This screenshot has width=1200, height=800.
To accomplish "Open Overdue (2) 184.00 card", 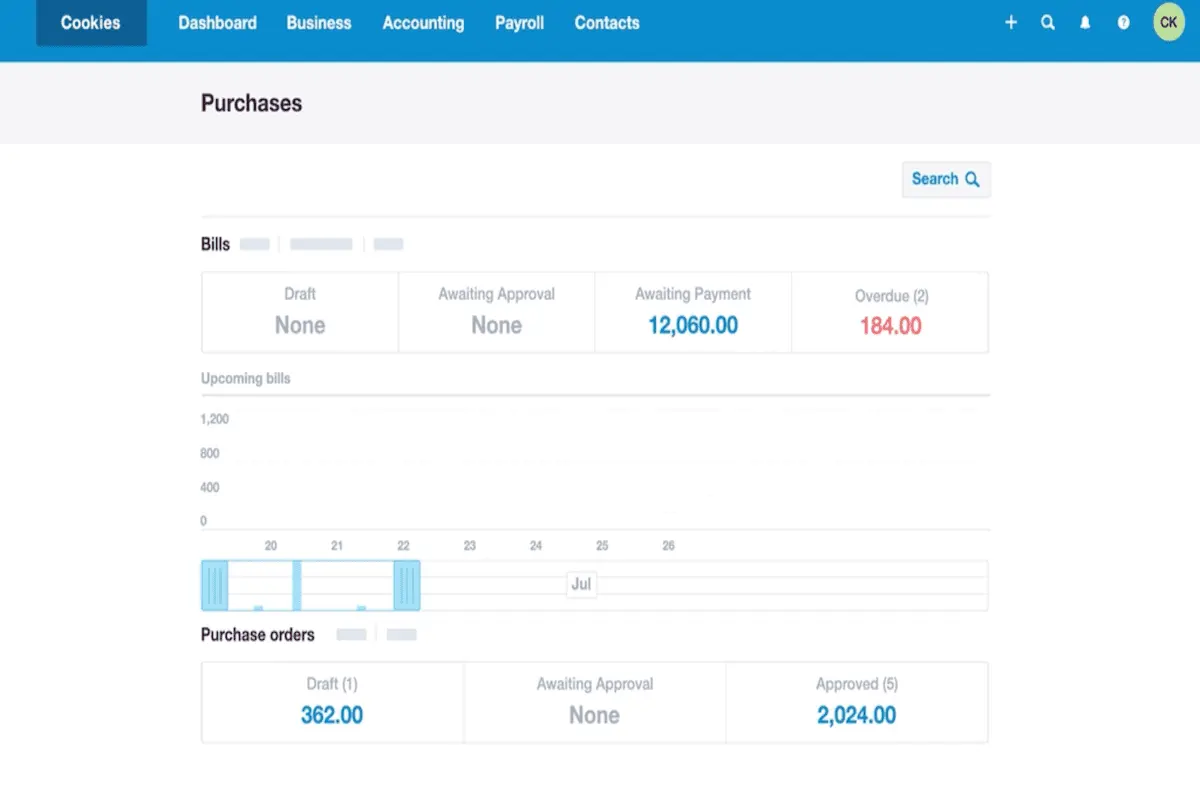I will coord(890,312).
